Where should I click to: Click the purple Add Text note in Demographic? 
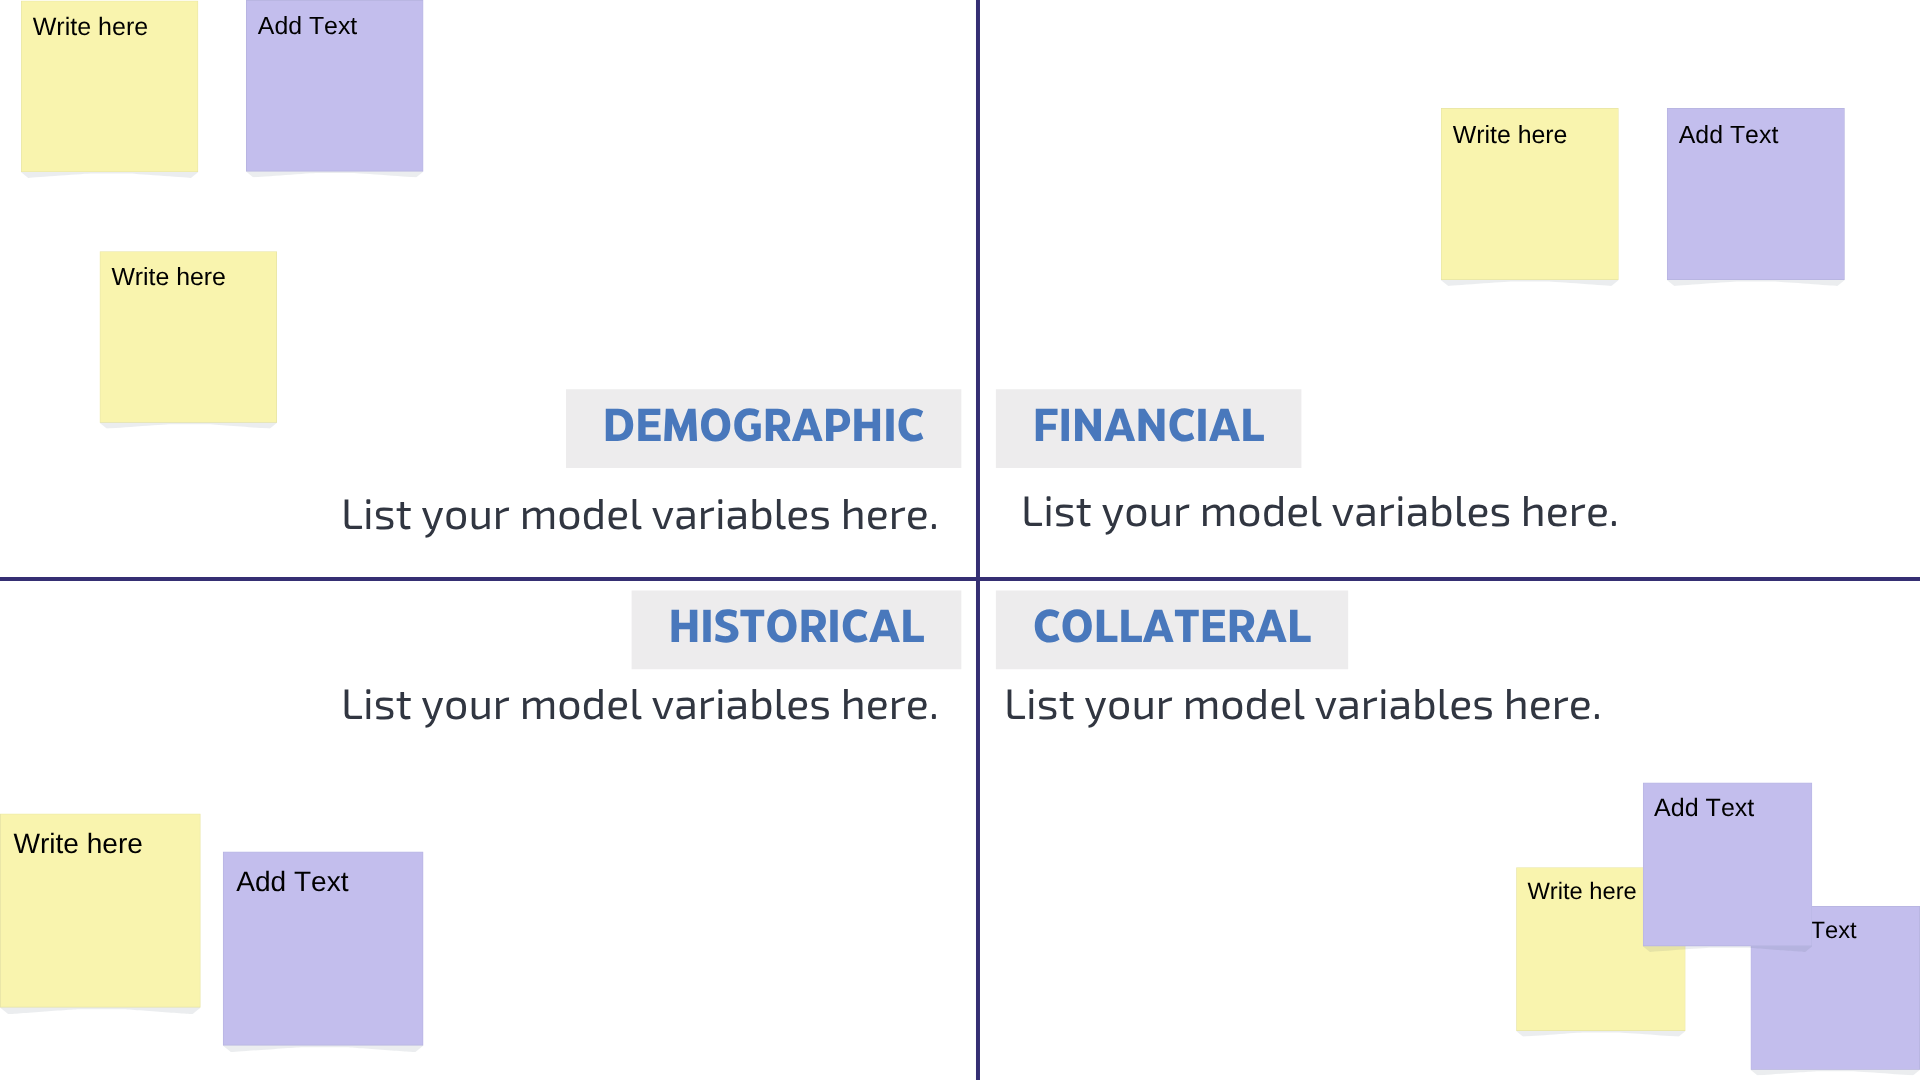[334, 88]
